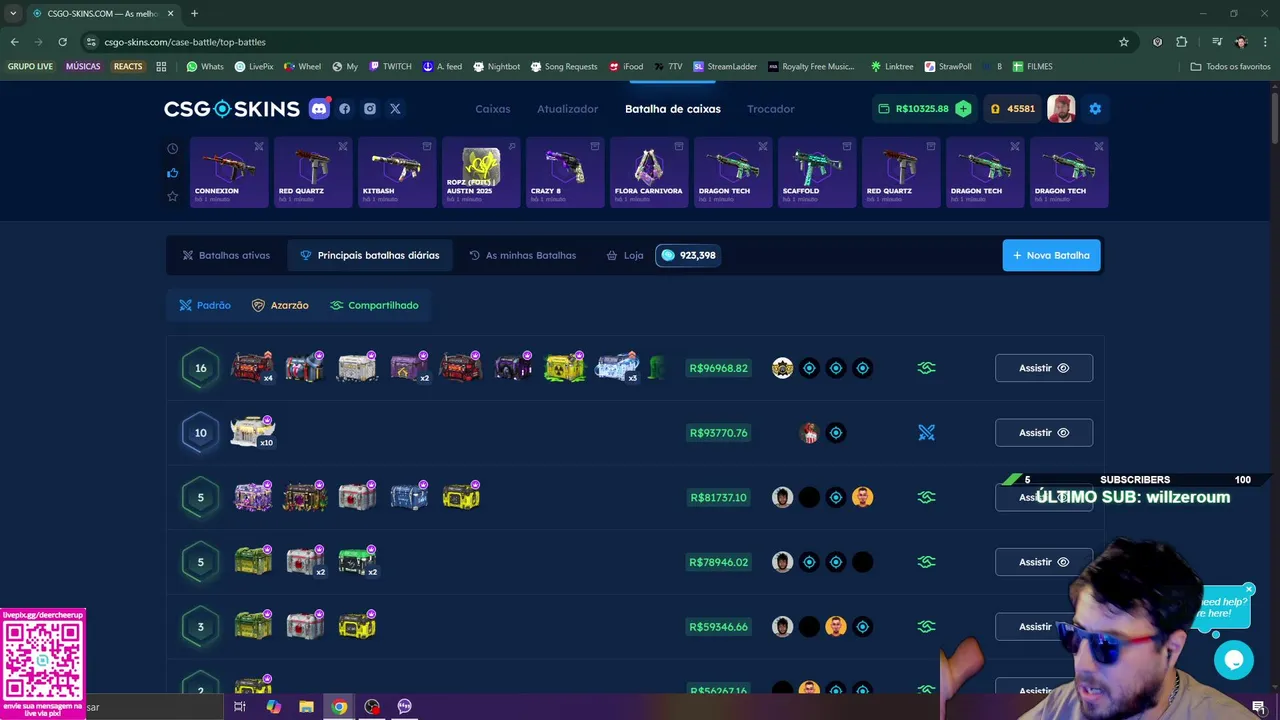Close the need help popup
This screenshot has height=720, width=1280.
(x=1249, y=590)
